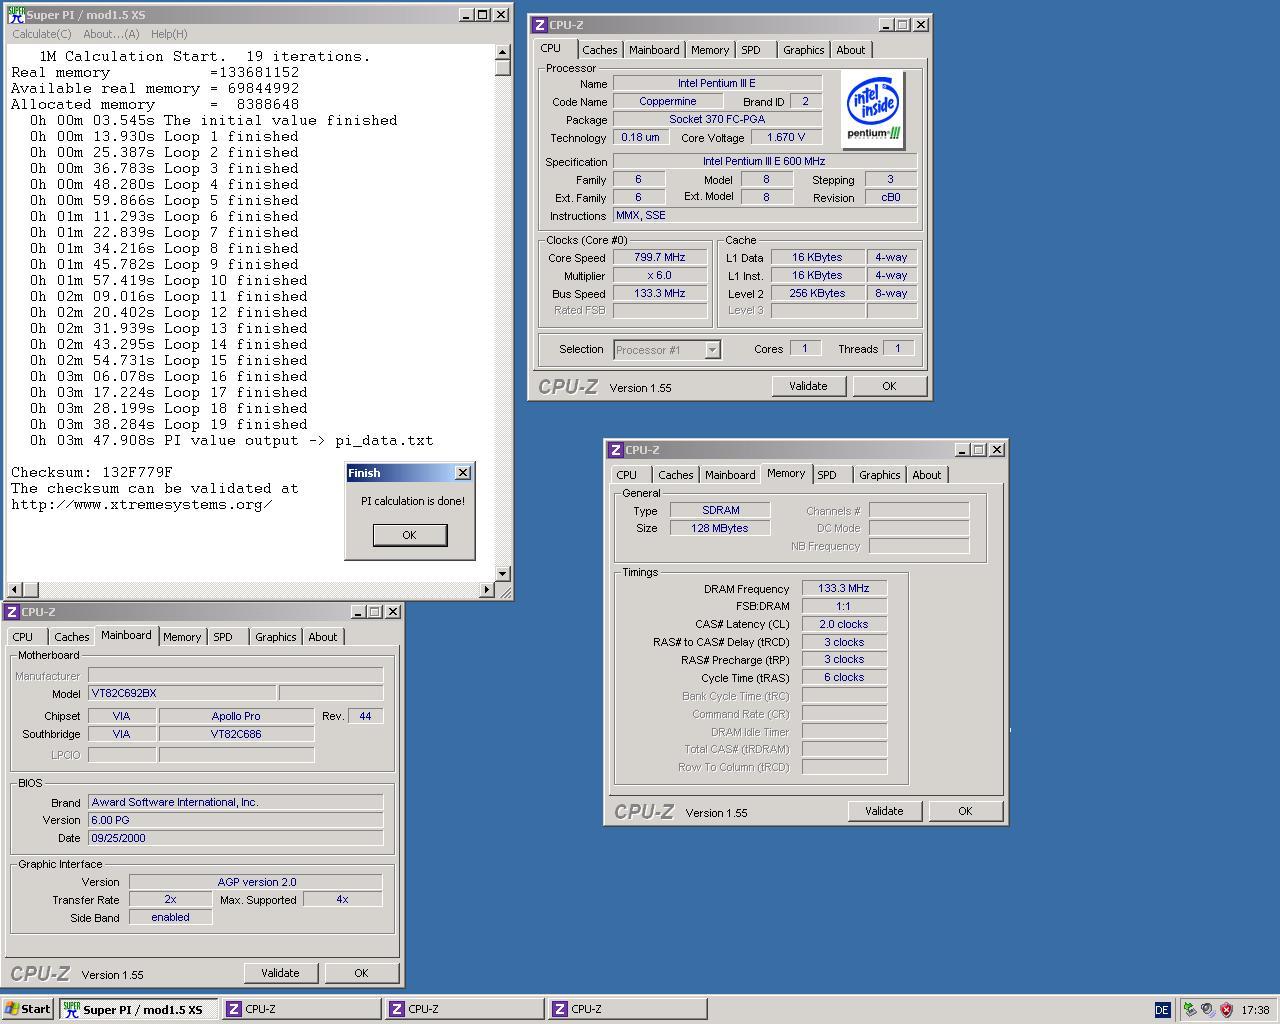Viewport: 1280px width, 1024px height.
Task: Open the Help(H) menu in Super PI
Action: click(169, 34)
